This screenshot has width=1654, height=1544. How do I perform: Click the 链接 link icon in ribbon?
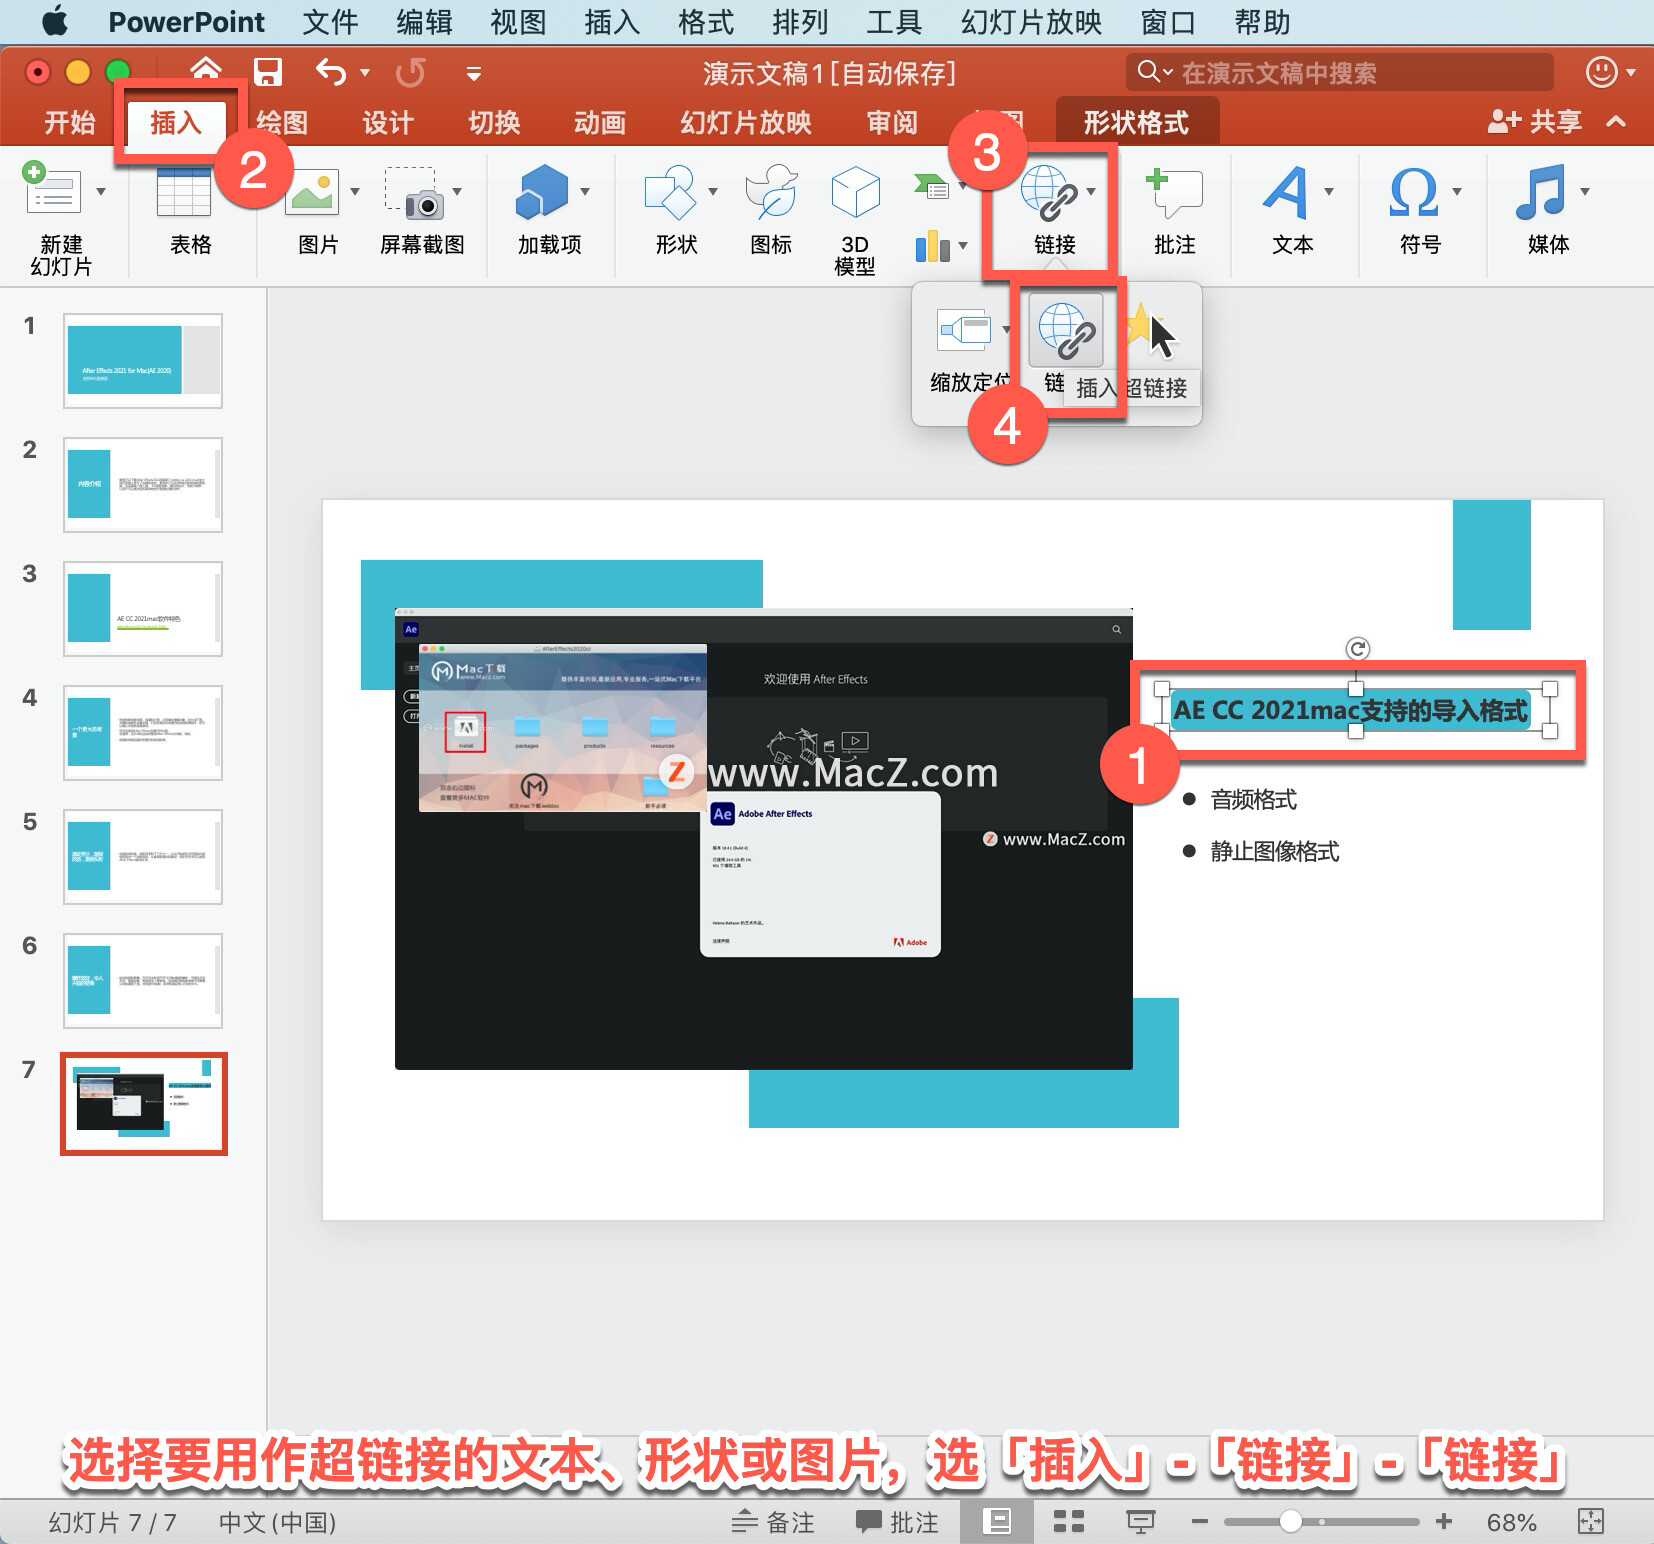pyautogui.click(x=1049, y=191)
